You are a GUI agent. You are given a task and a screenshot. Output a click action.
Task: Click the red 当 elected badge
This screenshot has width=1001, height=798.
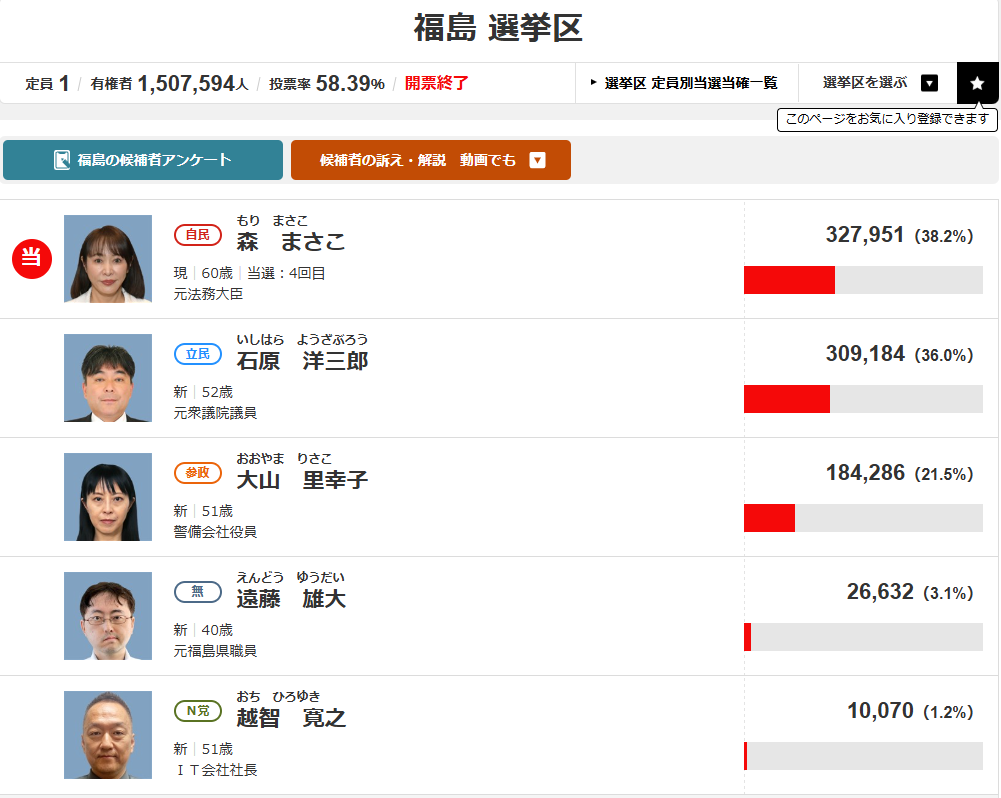(32, 259)
